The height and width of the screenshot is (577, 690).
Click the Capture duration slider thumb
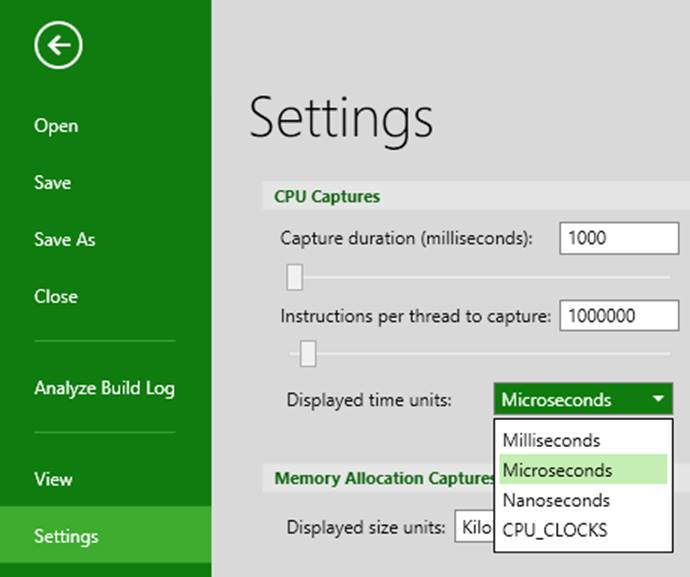294,277
